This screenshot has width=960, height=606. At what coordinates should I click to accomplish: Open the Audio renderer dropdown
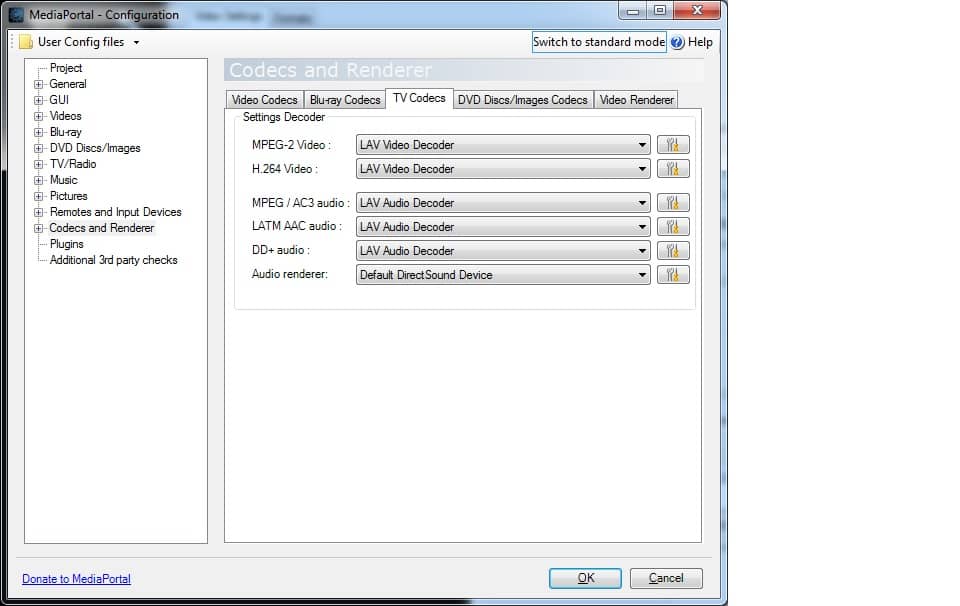pos(503,275)
